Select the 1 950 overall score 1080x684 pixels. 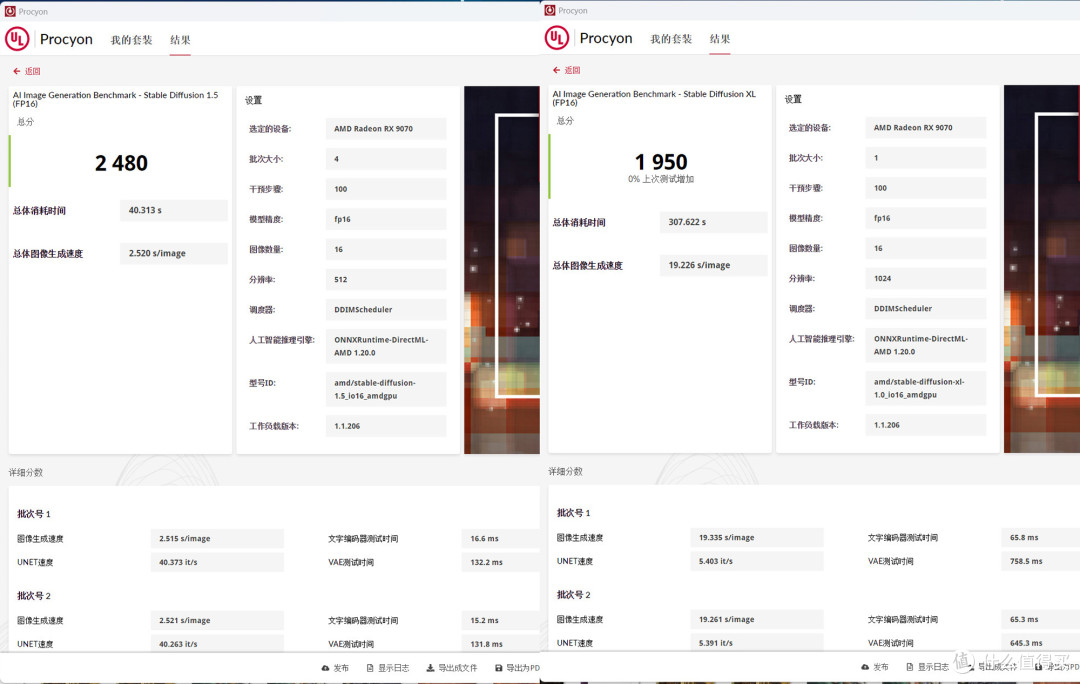(x=661, y=162)
